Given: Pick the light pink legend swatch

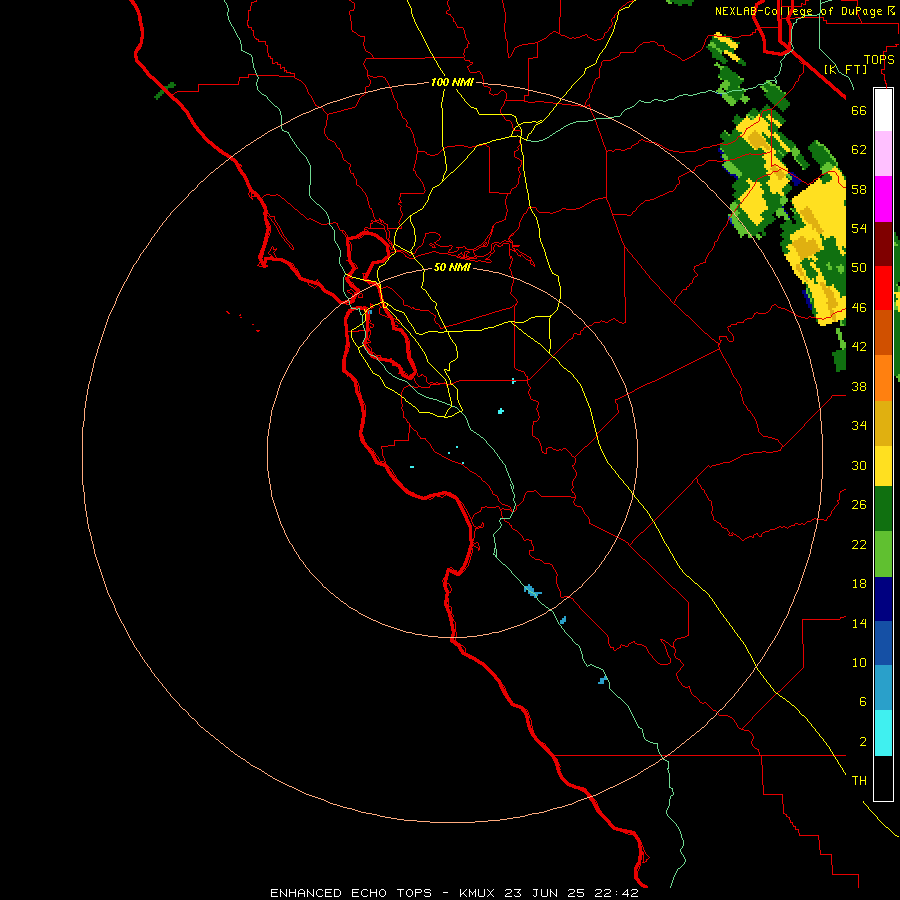Looking at the screenshot, I should (x=883, y=153).
